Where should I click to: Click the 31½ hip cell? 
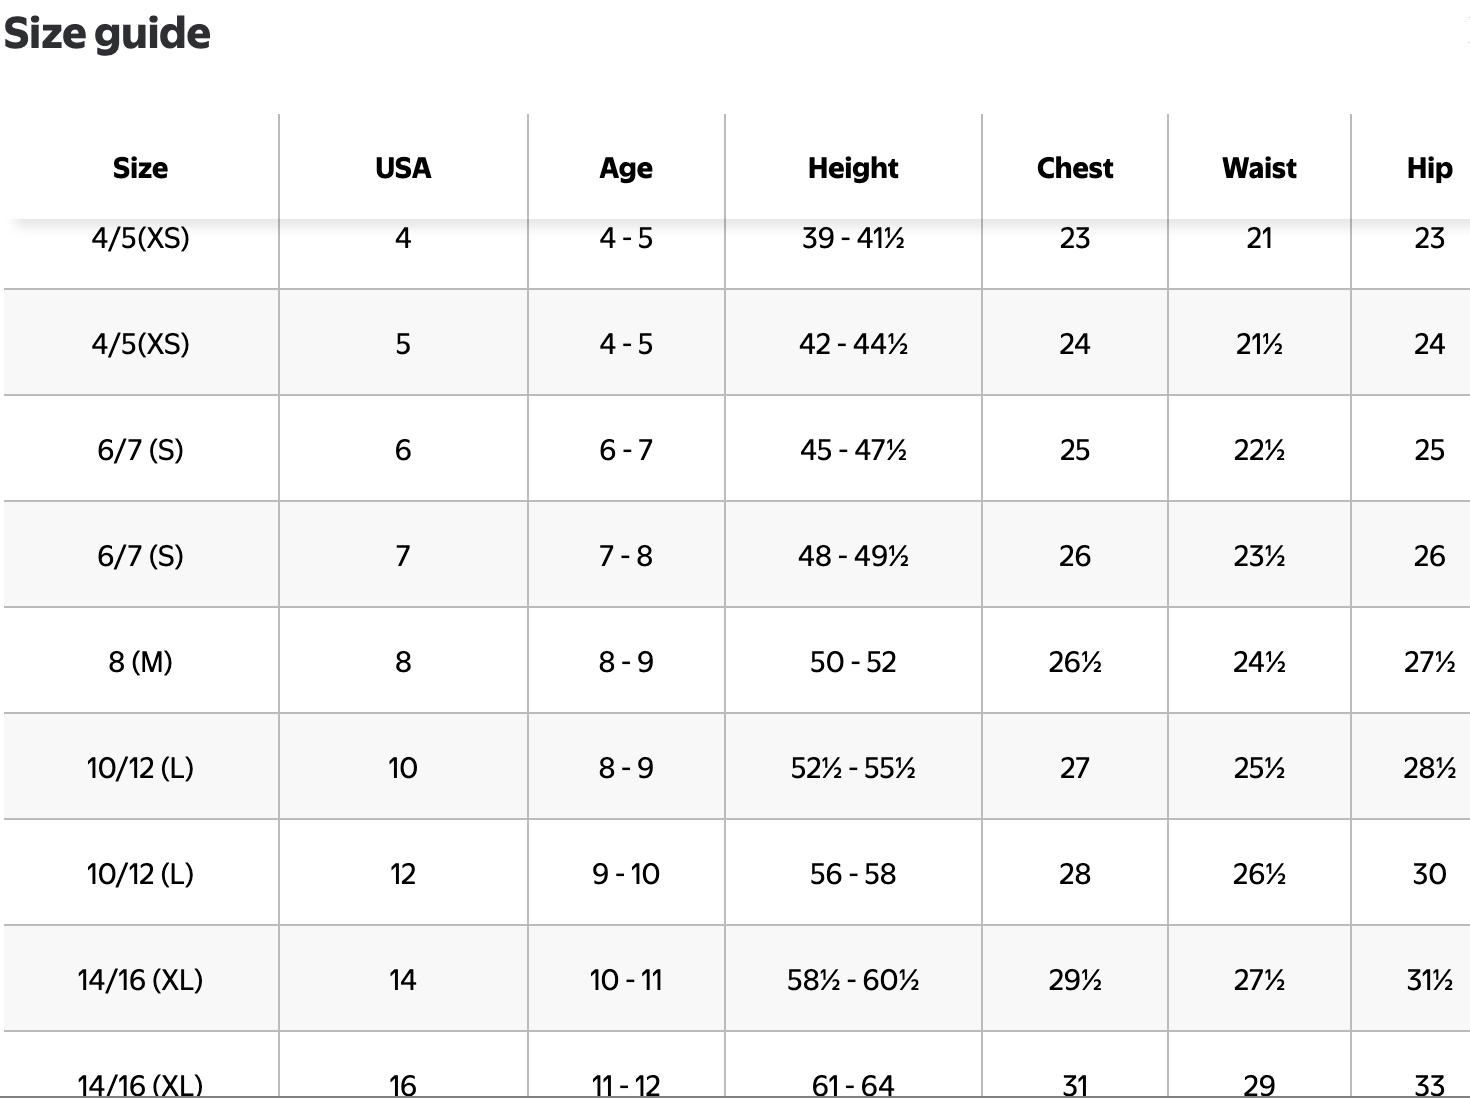[1429, 980]
